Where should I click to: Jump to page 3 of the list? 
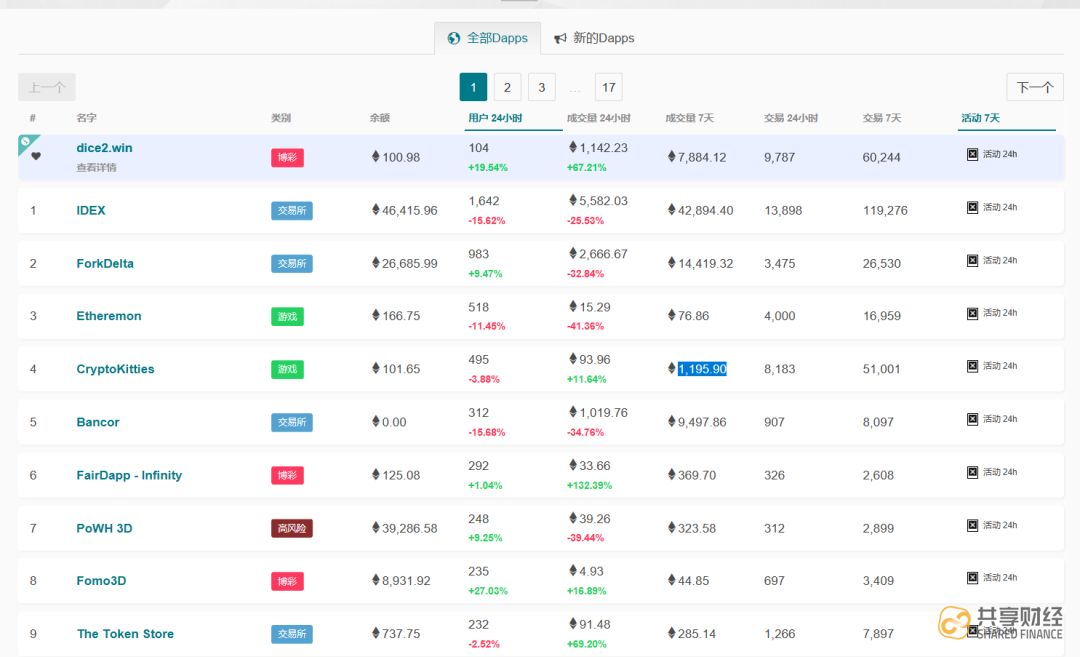pos(541,87)
